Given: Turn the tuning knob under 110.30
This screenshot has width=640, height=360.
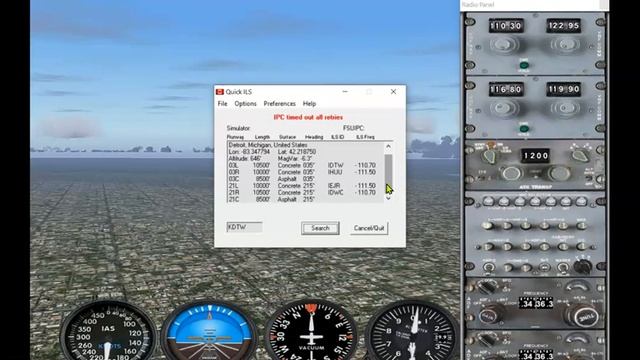Looking at the screenshot, I should click(x=504, y=45).
